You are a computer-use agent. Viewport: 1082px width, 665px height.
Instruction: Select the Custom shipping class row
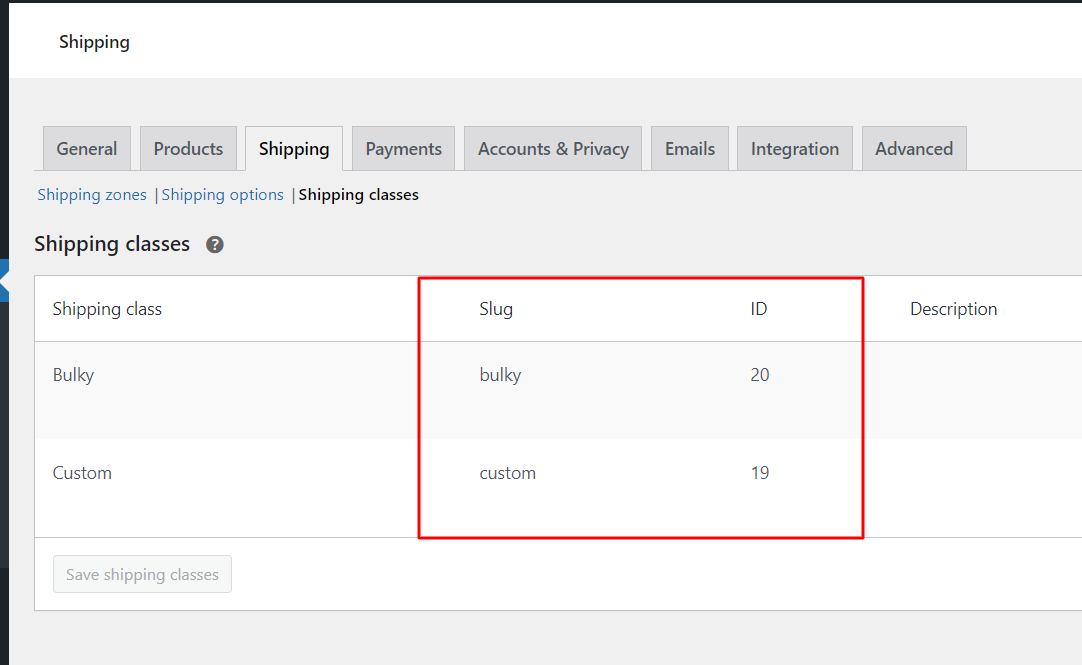pyautogui.click(x=558, y=488)
